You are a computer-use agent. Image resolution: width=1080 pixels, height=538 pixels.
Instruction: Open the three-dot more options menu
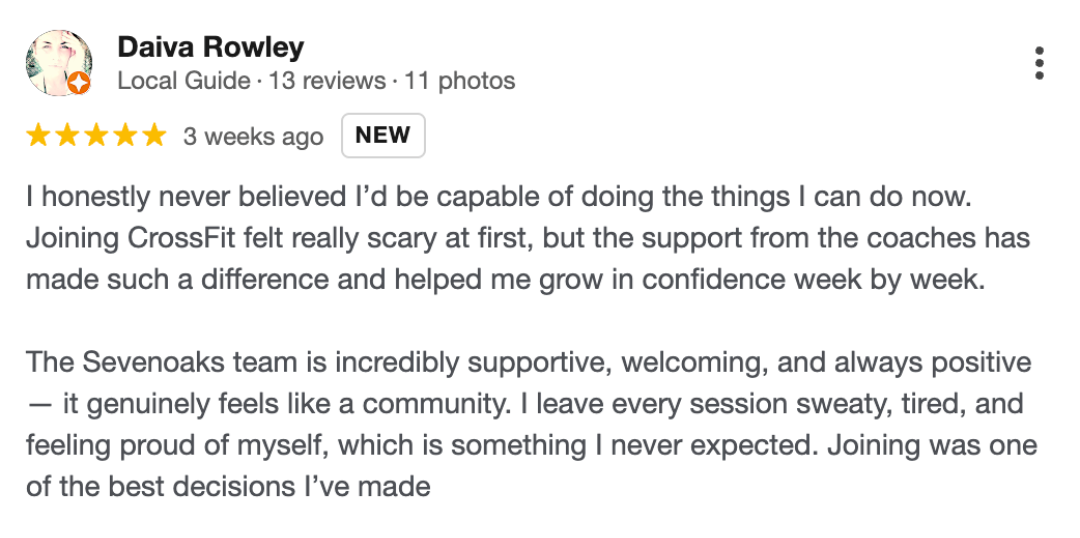click(1040, 63)
